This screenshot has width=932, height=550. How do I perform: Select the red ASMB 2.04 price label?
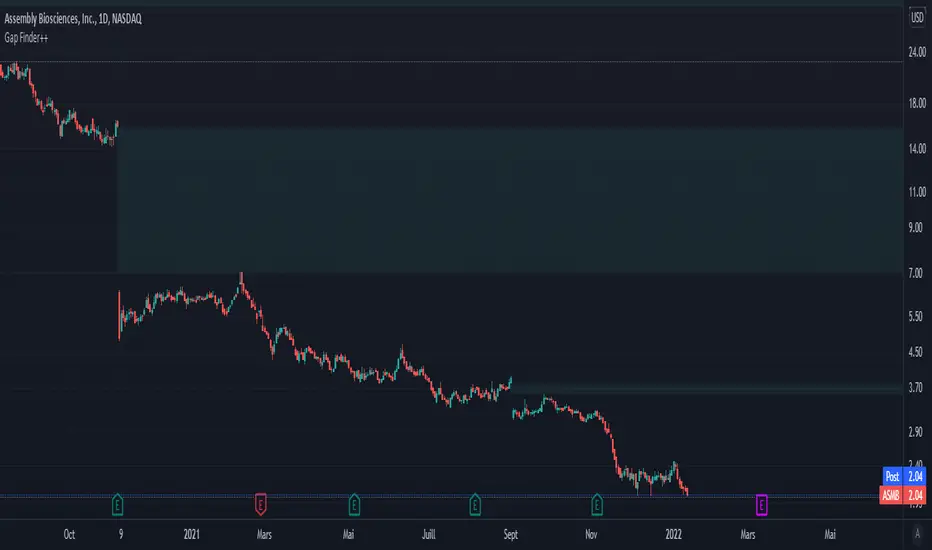click(x=903, y=495)
